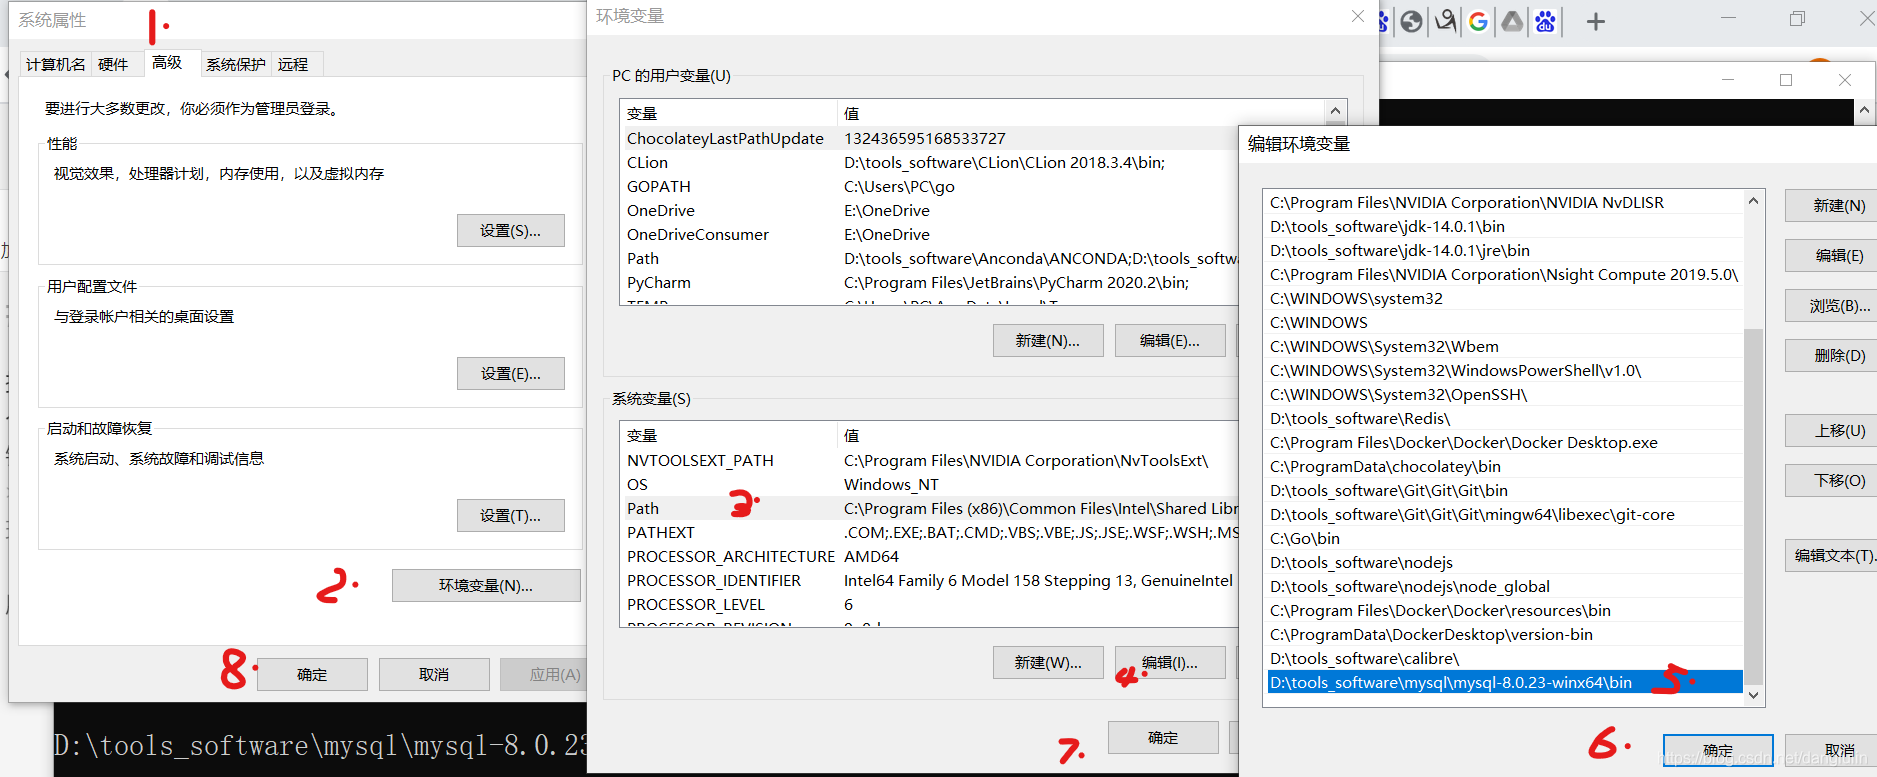Select the system variable Path row
The width and height of the screenshot is (1877, 777).
coord(930,508)
